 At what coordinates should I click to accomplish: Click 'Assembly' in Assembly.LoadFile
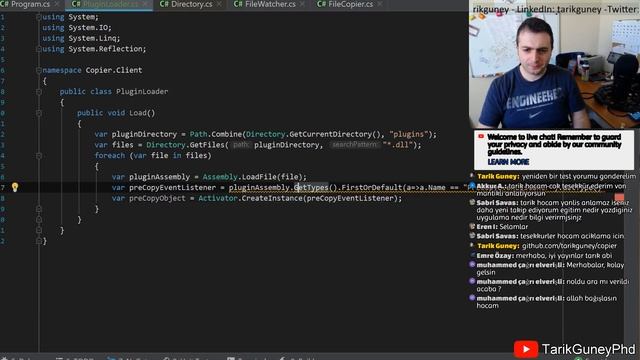(x=220, y=177)
